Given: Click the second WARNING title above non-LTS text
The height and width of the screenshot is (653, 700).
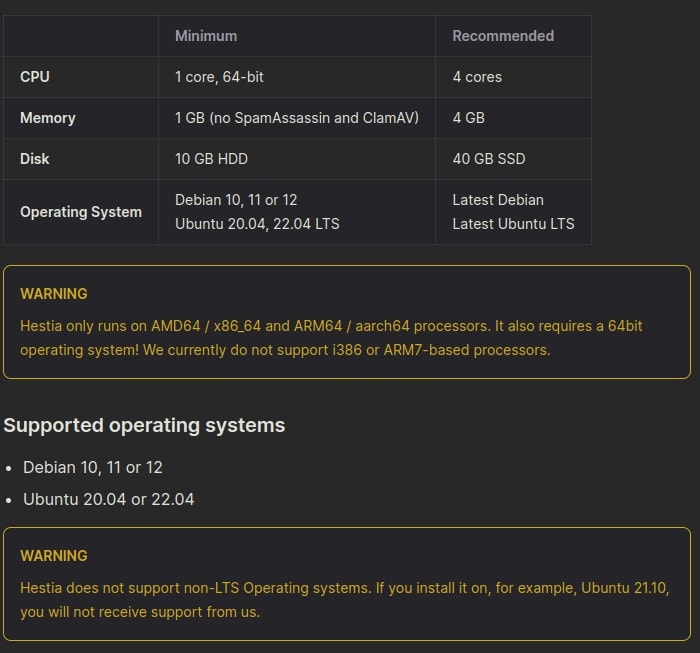Looking at the screenshot, I should click(x=54, y=556).
